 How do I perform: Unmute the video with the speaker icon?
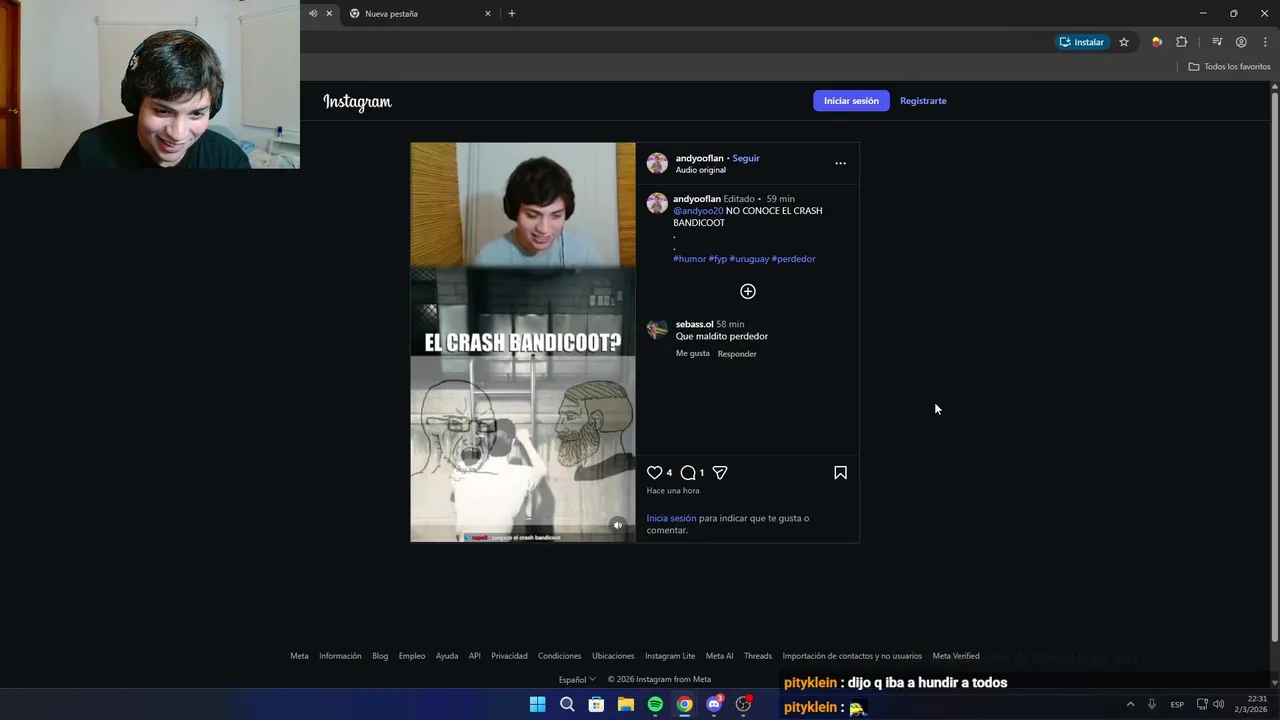tap(618, 525)
